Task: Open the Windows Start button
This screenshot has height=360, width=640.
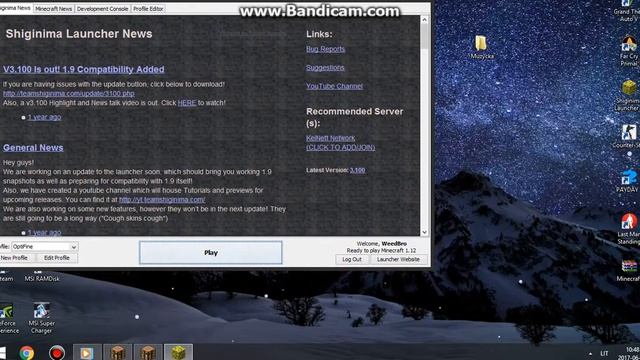Action: (x=3, y=353)
